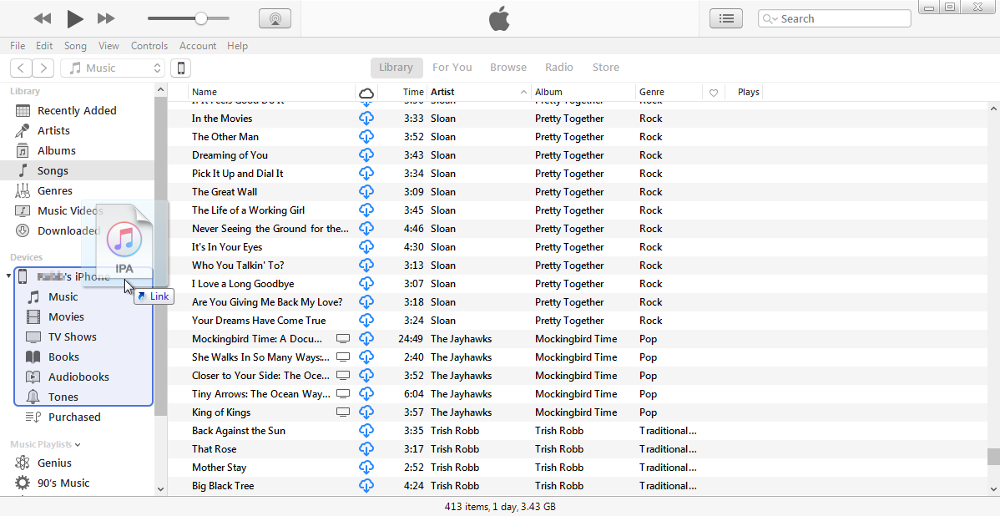Click the Search field

[x=834, y=18]
